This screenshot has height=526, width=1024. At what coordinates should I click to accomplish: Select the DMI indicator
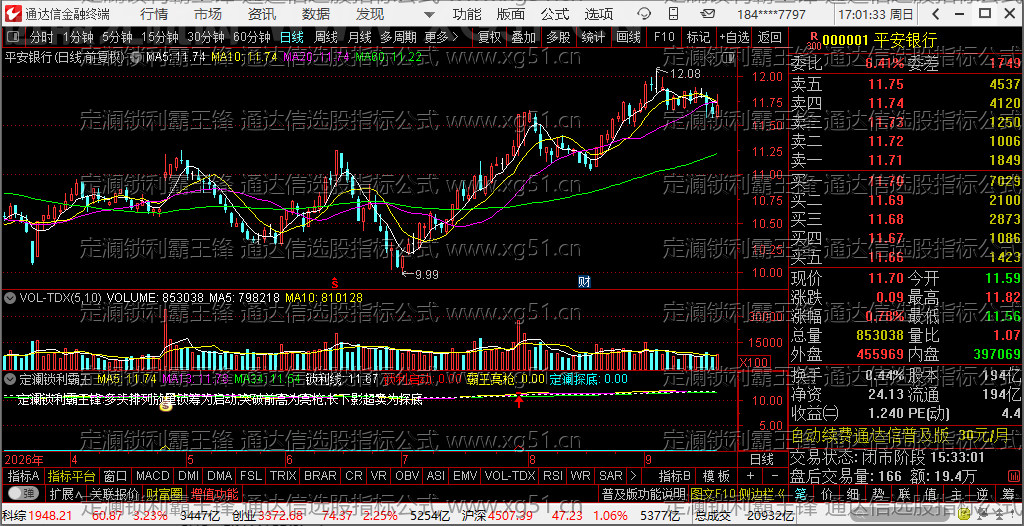click(189, 475)
